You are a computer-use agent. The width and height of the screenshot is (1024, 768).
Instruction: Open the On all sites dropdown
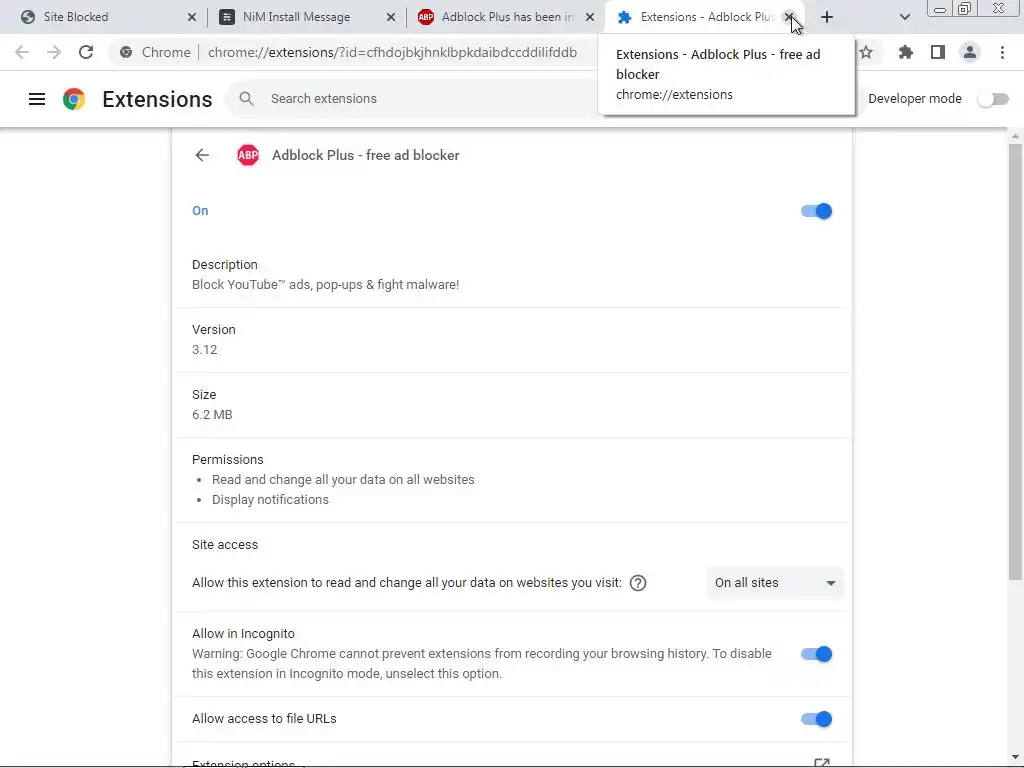point(775,583)
